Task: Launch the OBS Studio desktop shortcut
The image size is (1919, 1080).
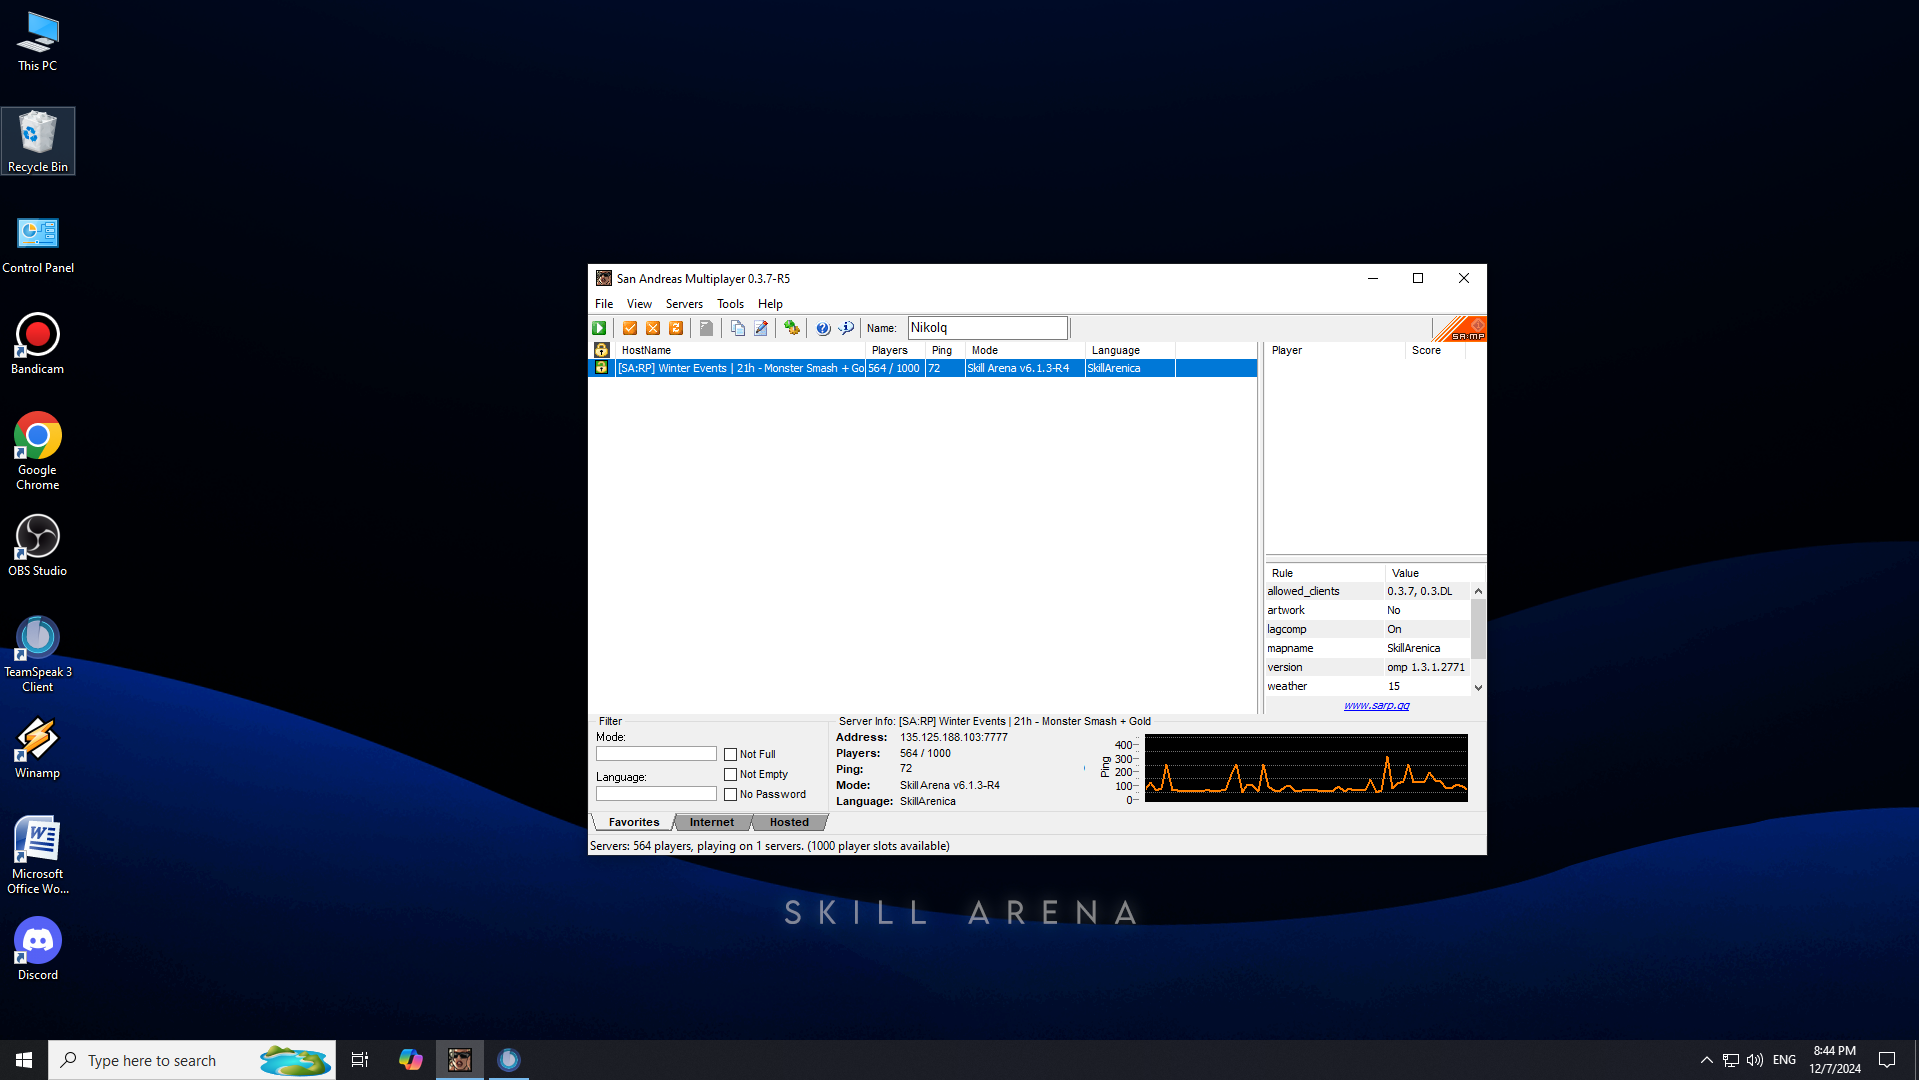Action: coord(38,546)
